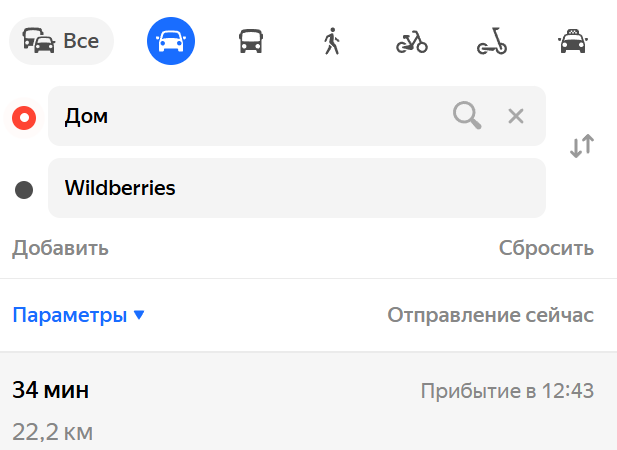Switch to the bicycle route mode
The image size is (617, 450).
click(x=412, y=41)
